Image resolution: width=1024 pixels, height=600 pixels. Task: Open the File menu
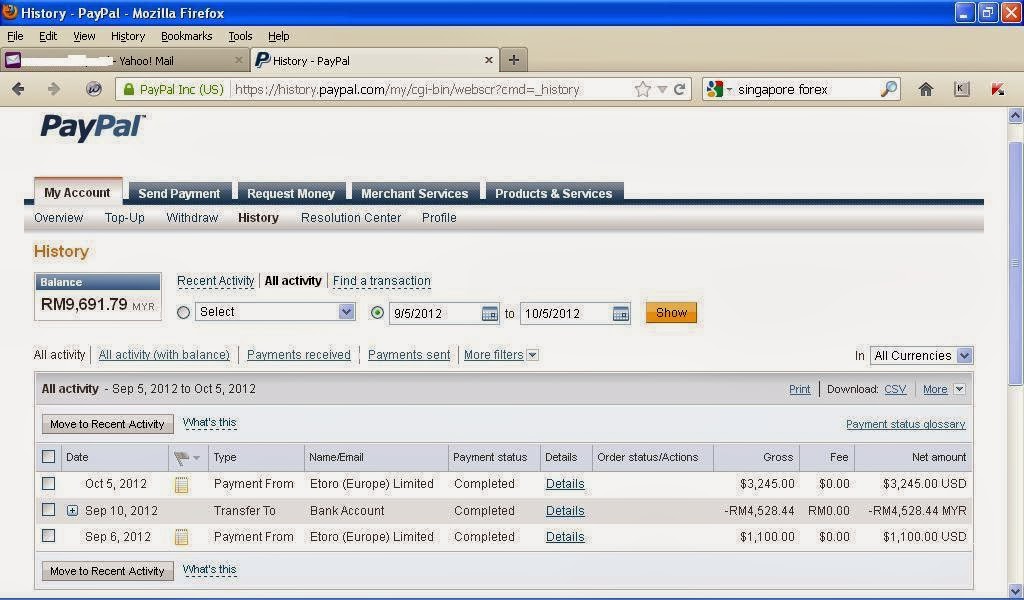[x=15, y=36]
